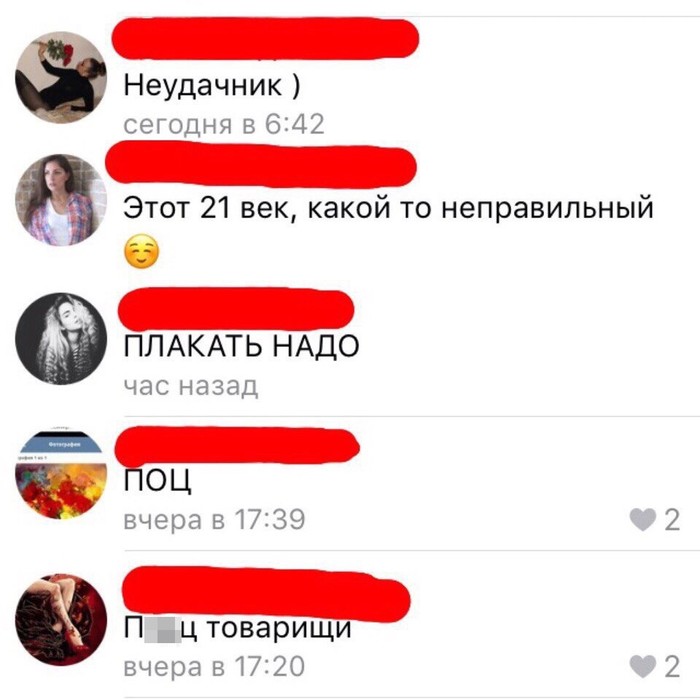Like the comment posted at 17:39

pyautogui.click(x=642, y=520)
